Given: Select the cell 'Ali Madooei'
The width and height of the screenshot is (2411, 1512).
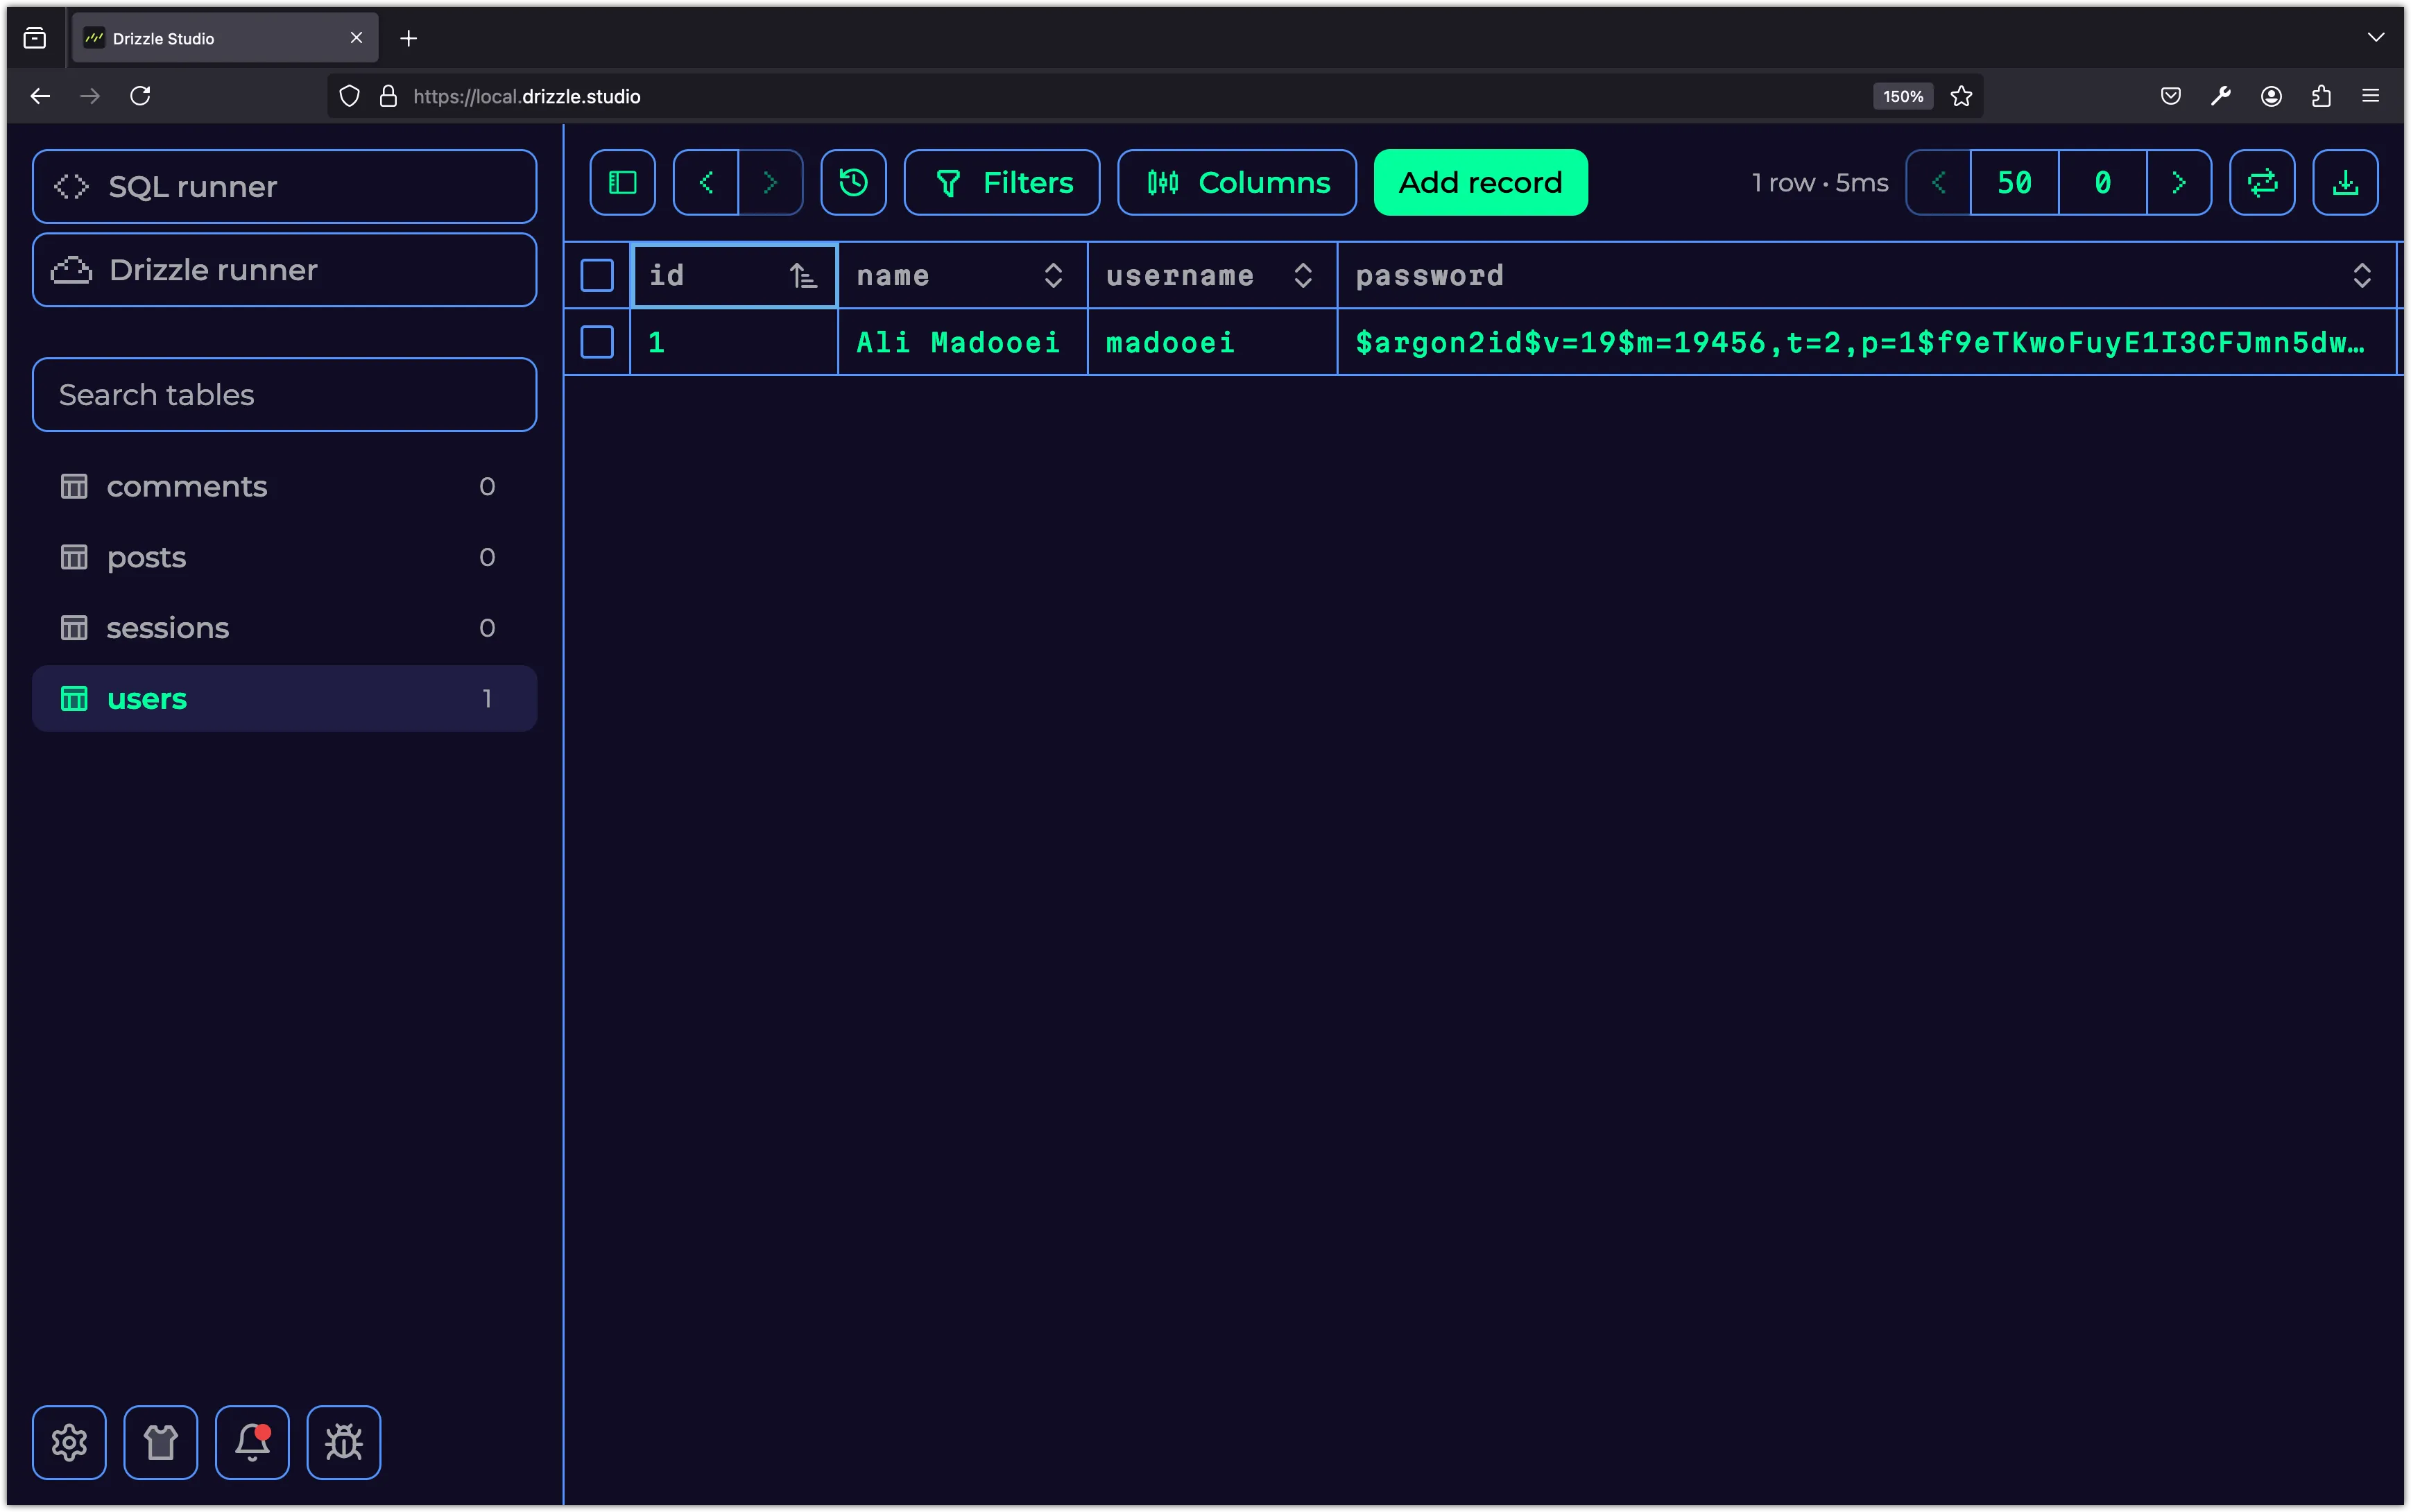Looking at the screenshot, I should coord(962,342).
